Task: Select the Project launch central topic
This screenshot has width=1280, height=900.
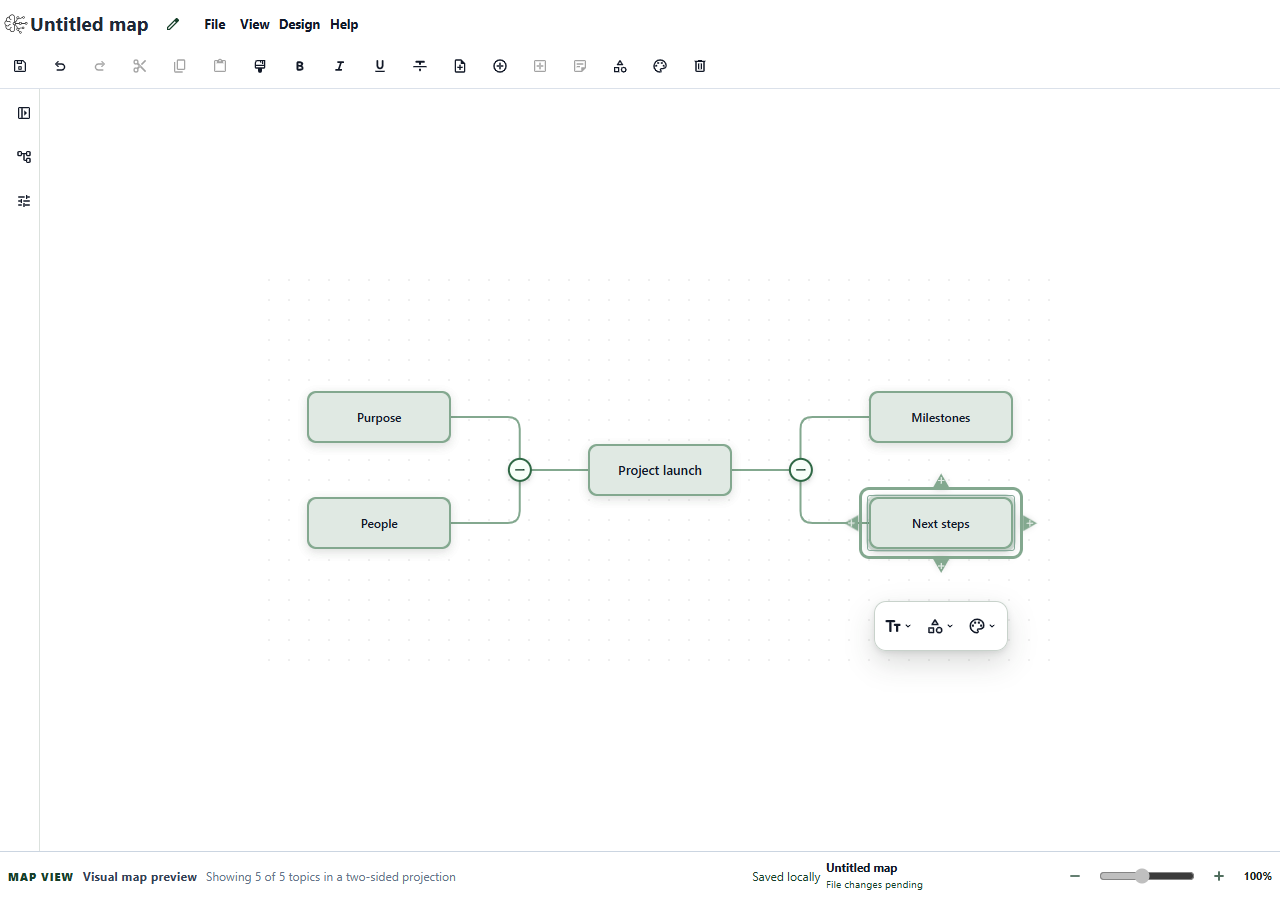Action: [660, 470]
